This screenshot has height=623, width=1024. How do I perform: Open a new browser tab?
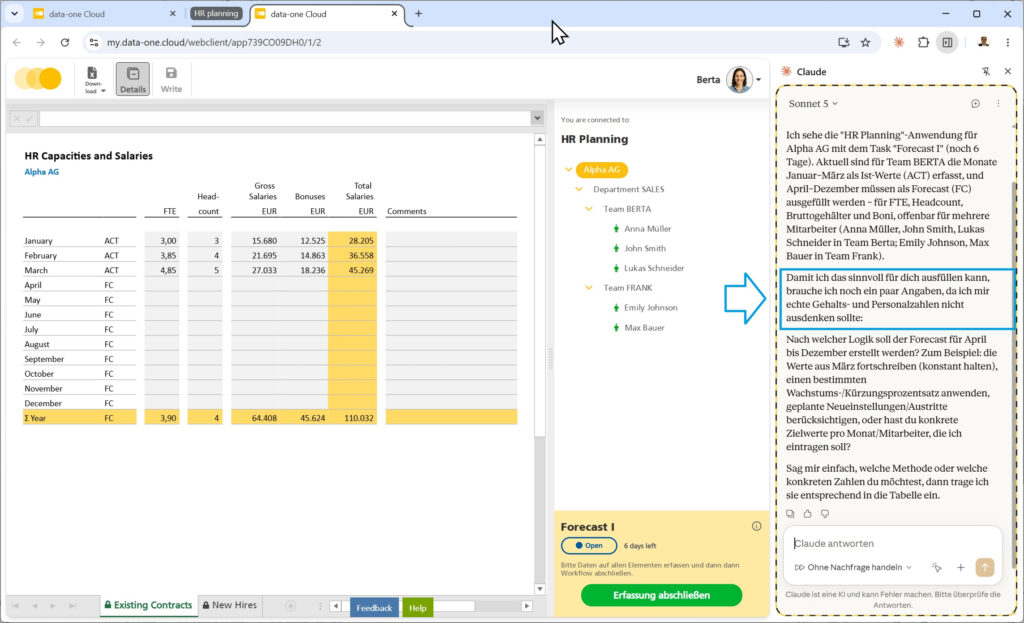point(419,13)
